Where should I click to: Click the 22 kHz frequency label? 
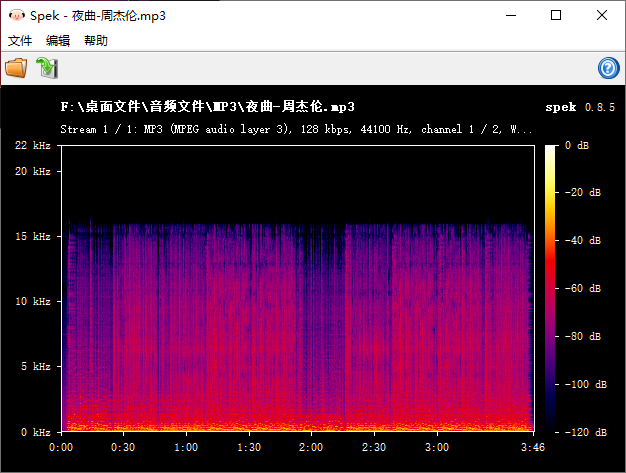pos(33,145)
